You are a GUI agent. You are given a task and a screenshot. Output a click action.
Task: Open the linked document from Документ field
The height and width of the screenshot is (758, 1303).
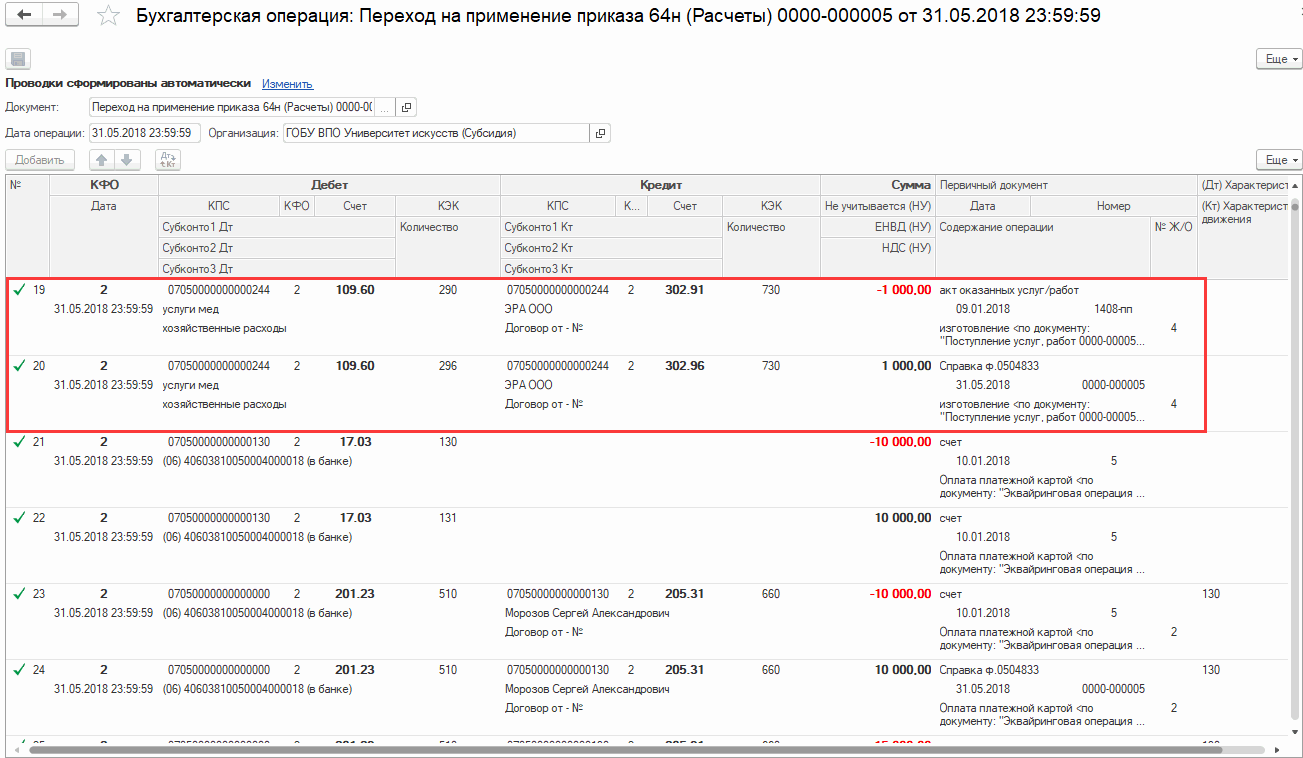tap(406, 107)
